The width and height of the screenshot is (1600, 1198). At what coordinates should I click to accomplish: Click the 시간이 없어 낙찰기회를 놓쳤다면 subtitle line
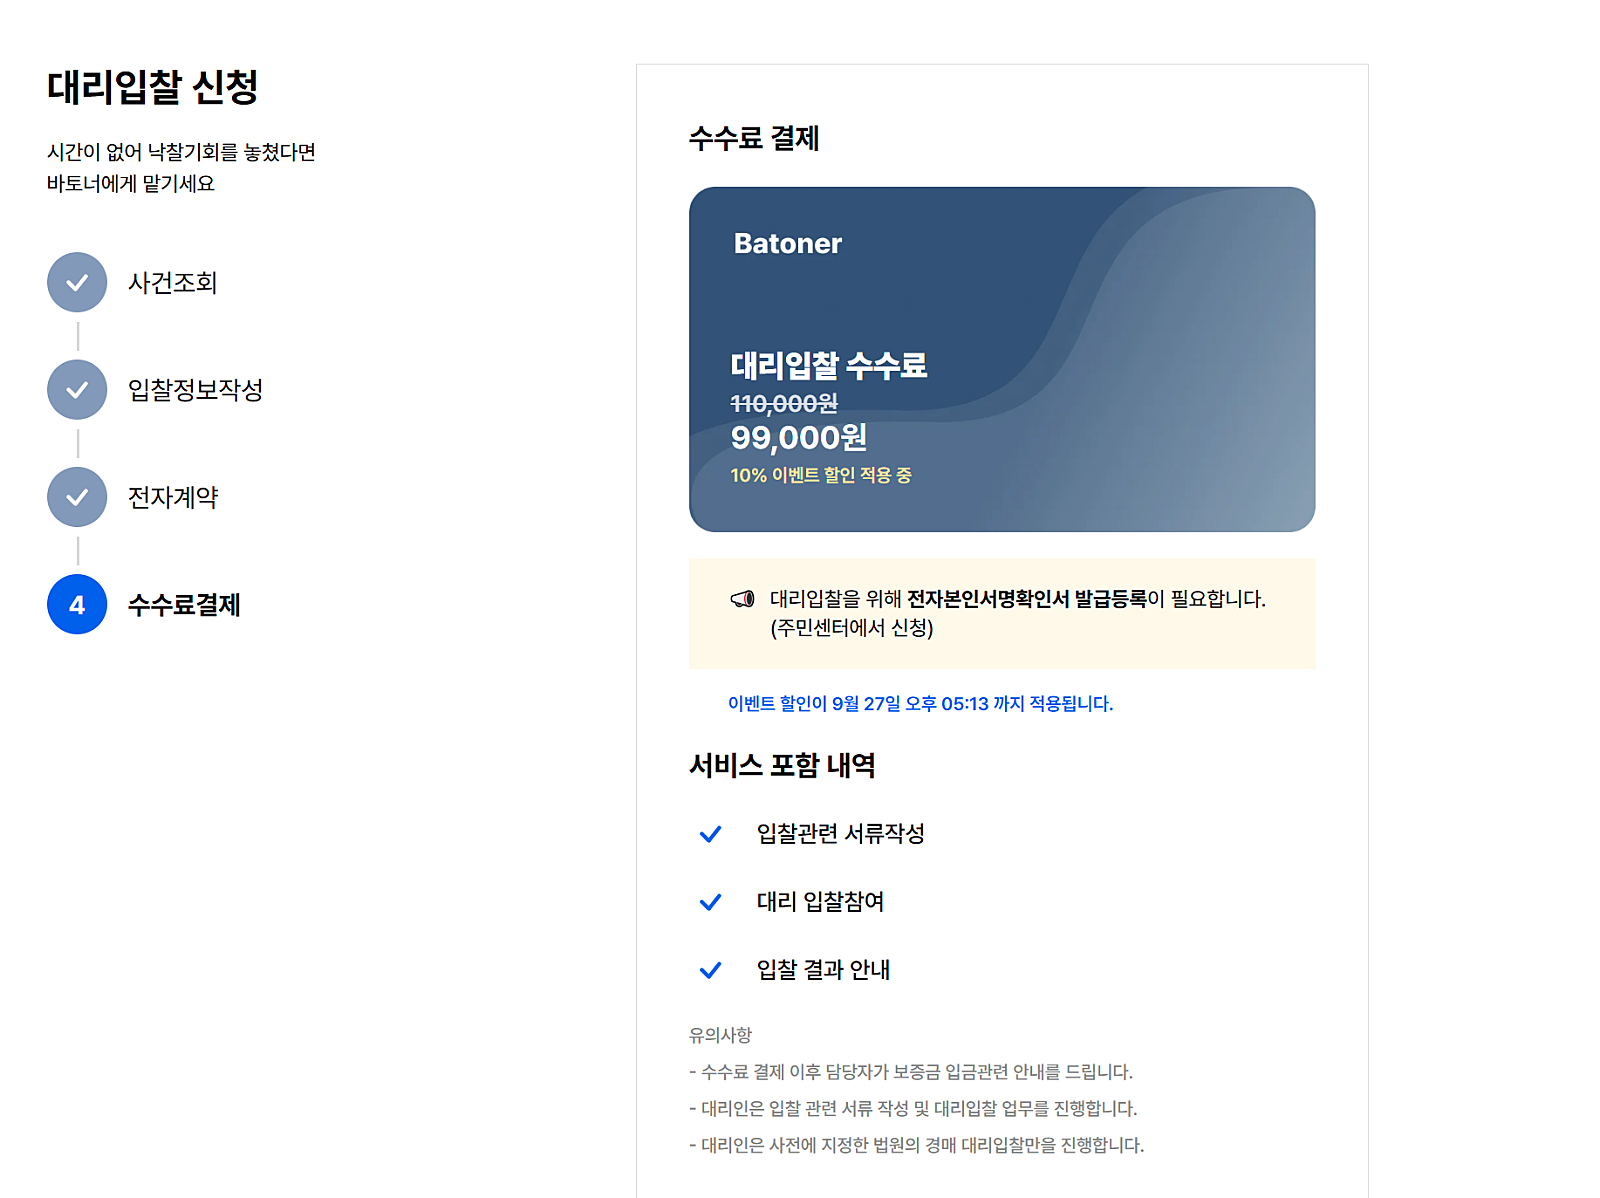coord(181,152)
